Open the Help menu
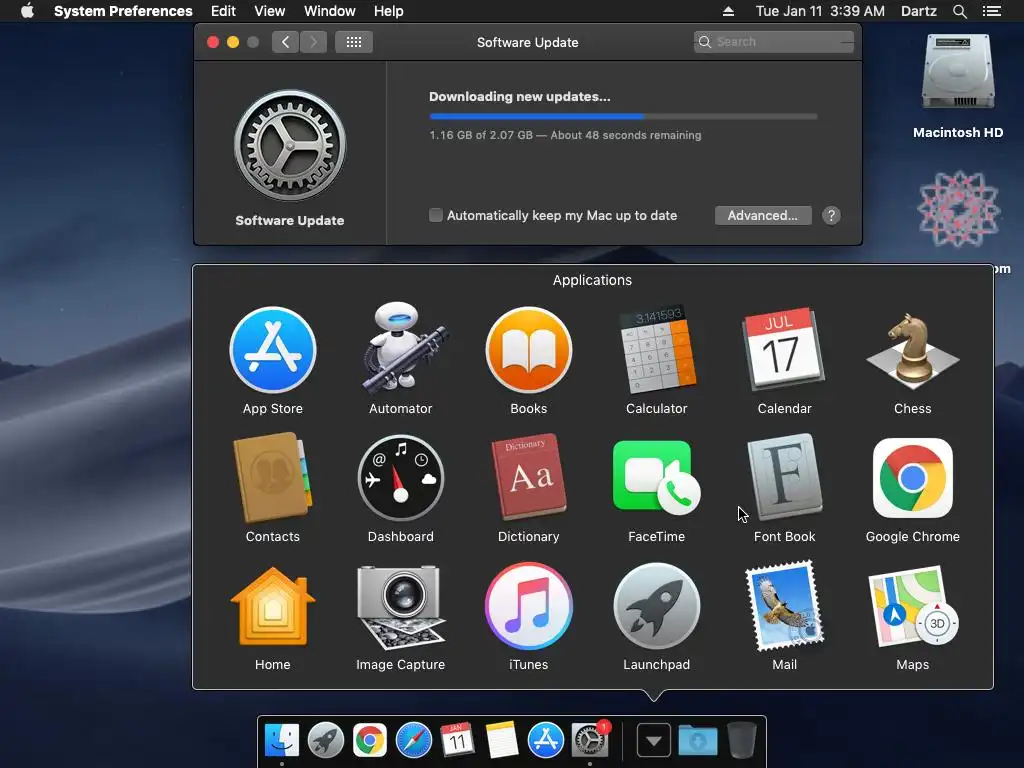 pos(389,11)
